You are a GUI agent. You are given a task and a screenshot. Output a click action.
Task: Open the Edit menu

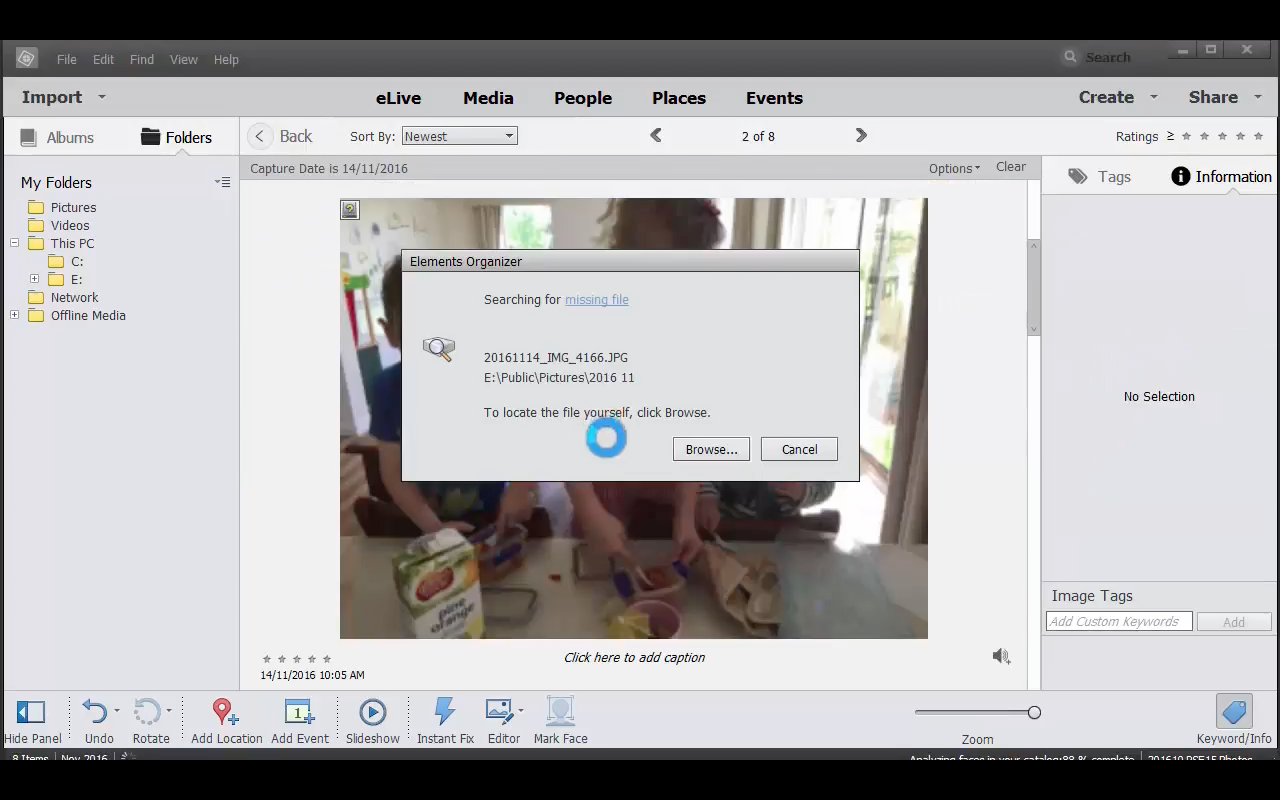[103, 59]
